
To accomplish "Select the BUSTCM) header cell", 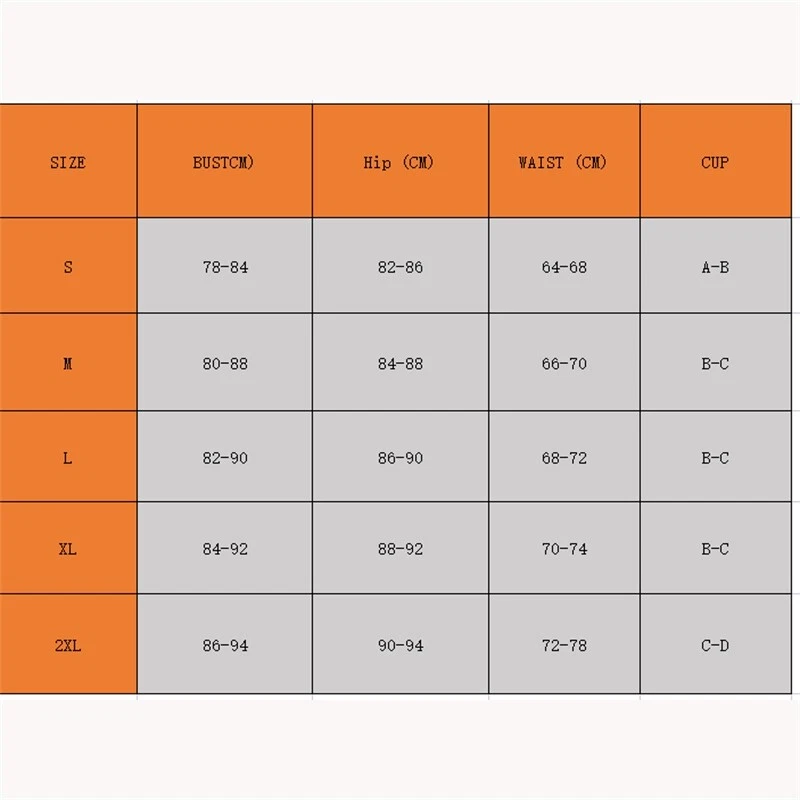I will click(224, 162).
